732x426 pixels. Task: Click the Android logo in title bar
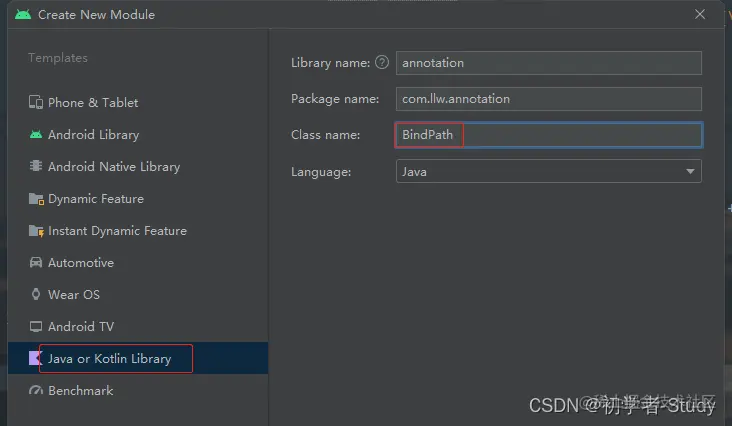pos(23,14)
